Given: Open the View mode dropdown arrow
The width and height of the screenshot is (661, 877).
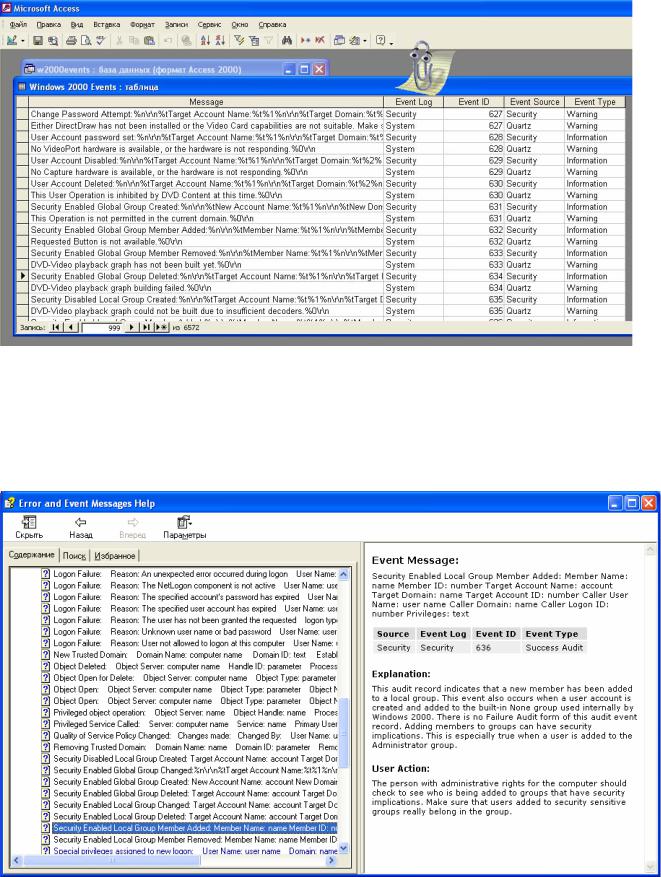Looking at the screenshot, I should pyautogui.click(x=22, y=41).
